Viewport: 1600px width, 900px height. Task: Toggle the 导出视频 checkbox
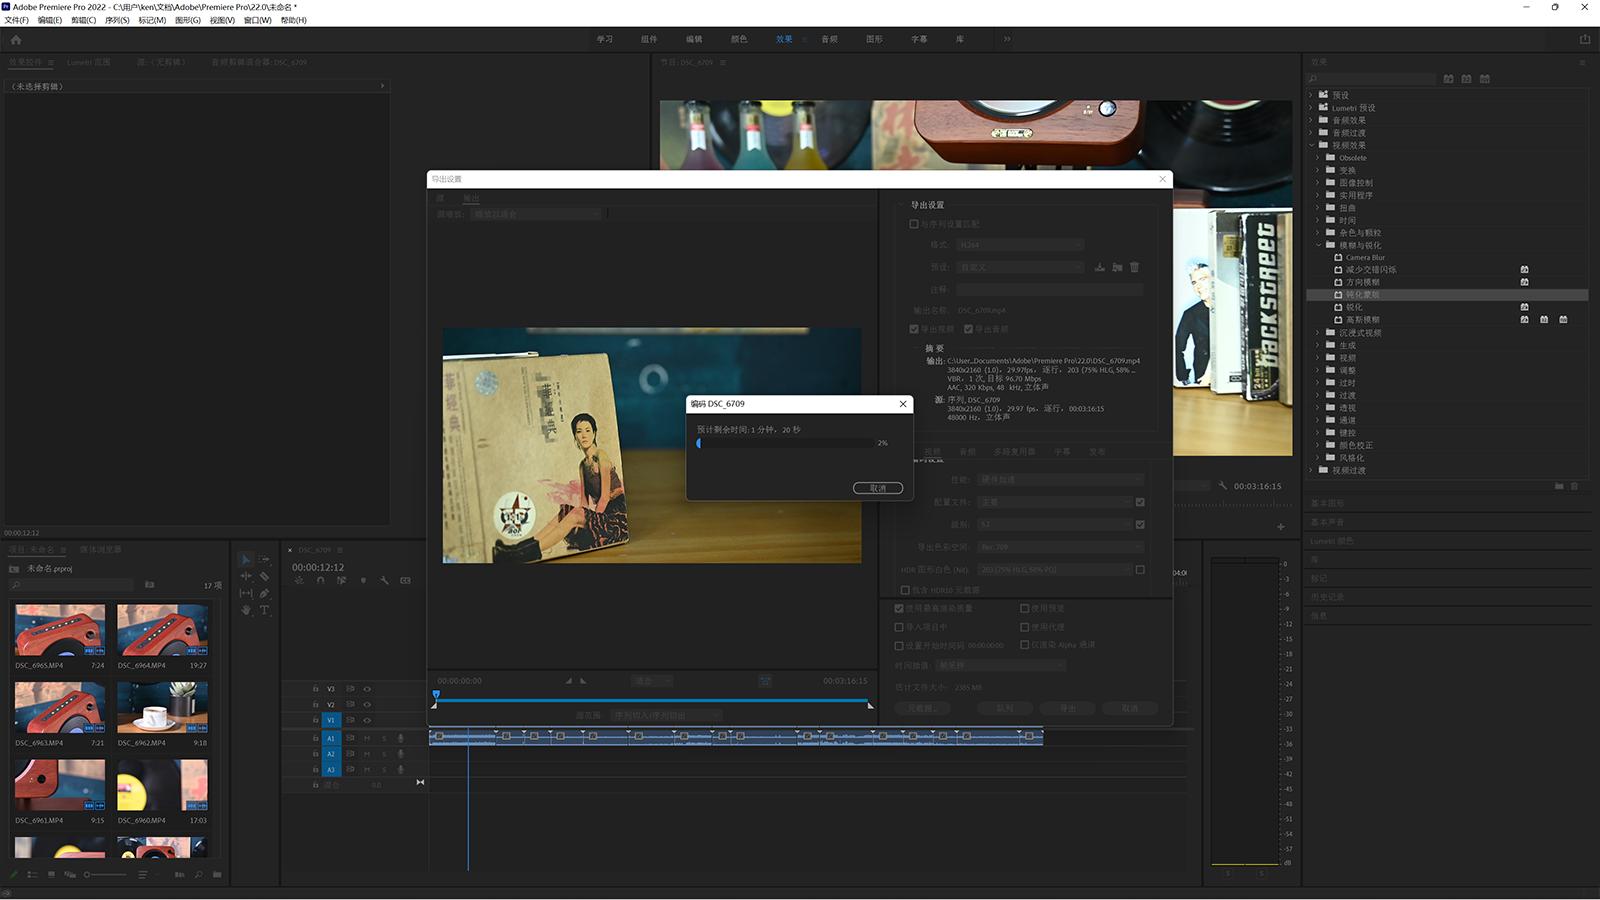[x=914, y=329]
